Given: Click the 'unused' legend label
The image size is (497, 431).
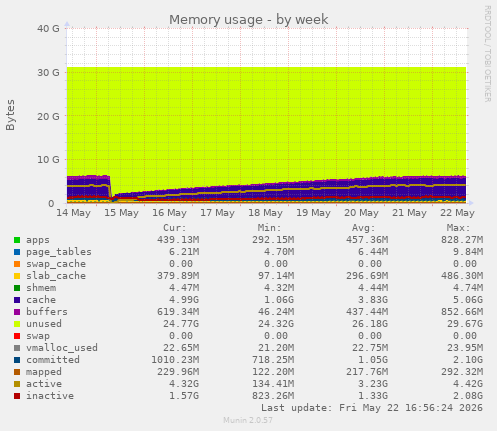Looking at the screenshot, I should pos(44,324).
